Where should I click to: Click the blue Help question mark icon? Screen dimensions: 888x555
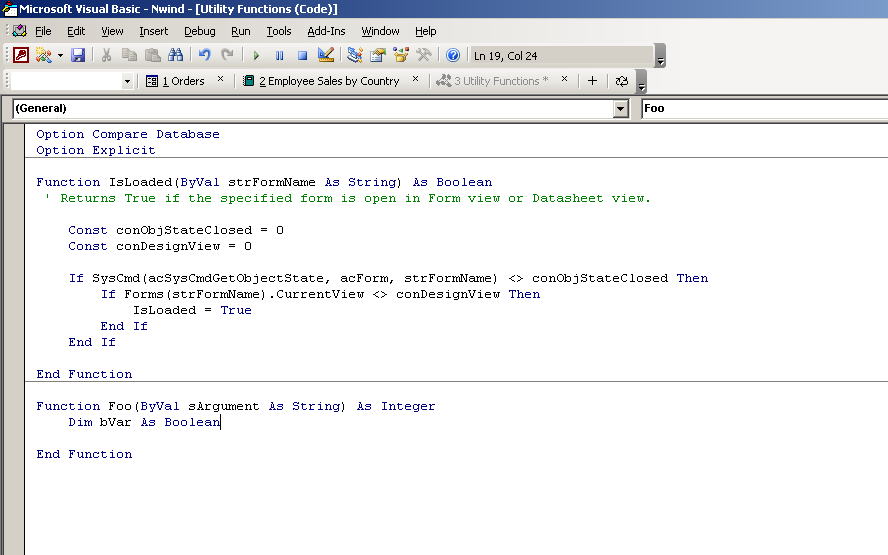point(453,56)
